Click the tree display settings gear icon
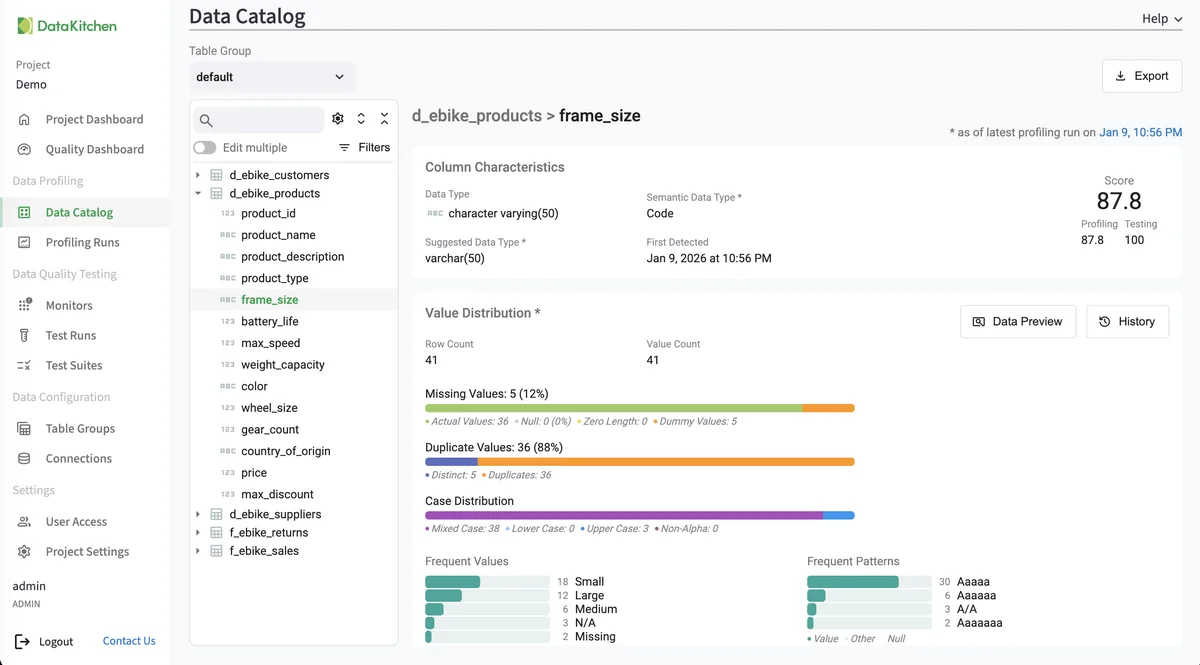Screen dimensions: 1200x665 tap(338, 119)
